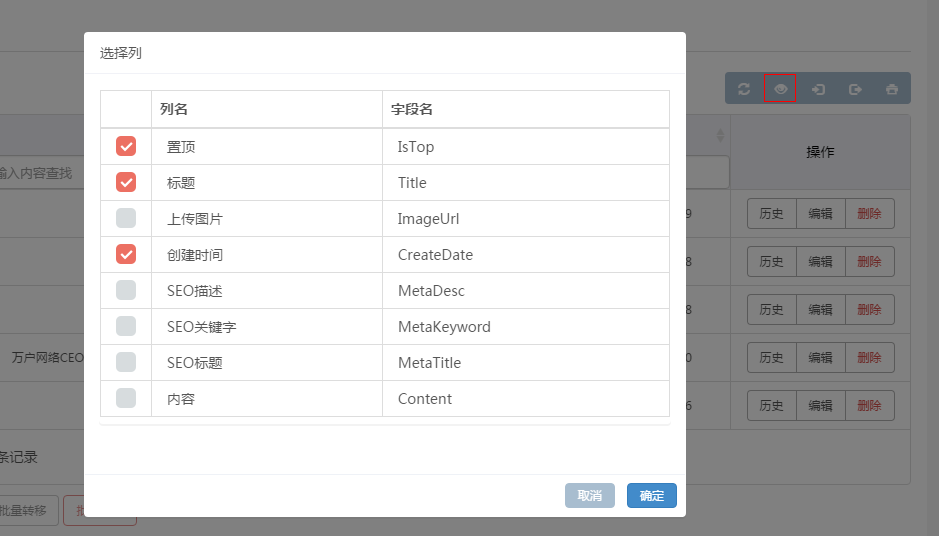Click the column sort arrows beside 操作
Screen dimensions: 939x536
click(x=720, y=135)
